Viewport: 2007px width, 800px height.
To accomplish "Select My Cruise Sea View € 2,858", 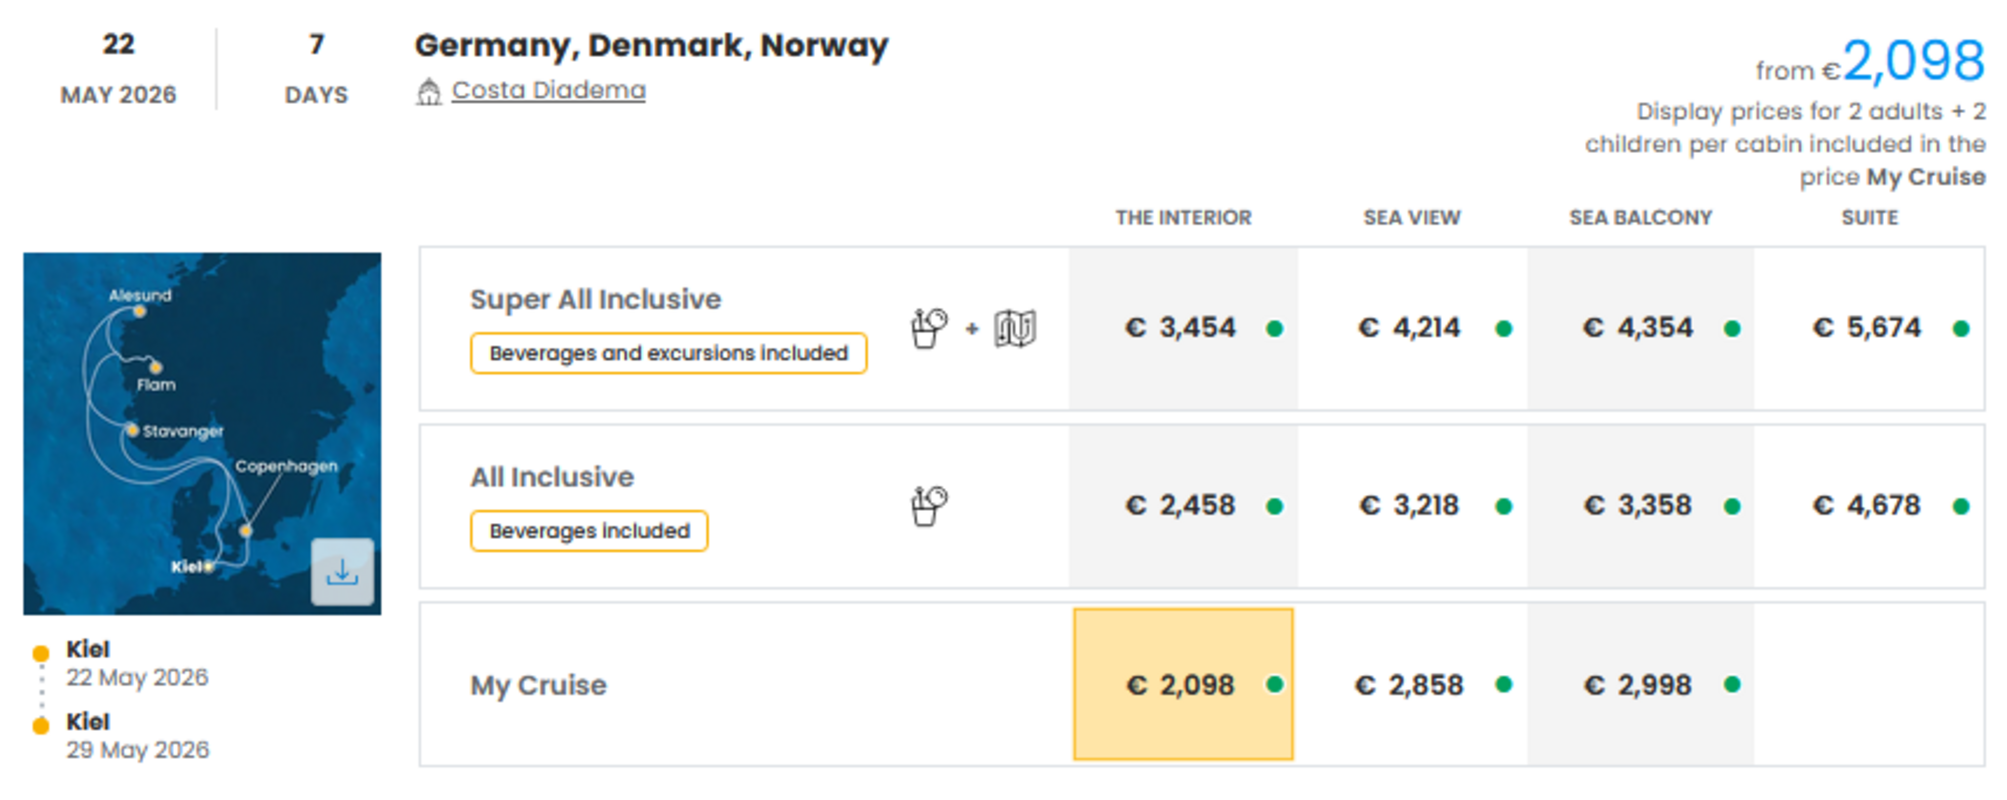I will coord(1410,685).
